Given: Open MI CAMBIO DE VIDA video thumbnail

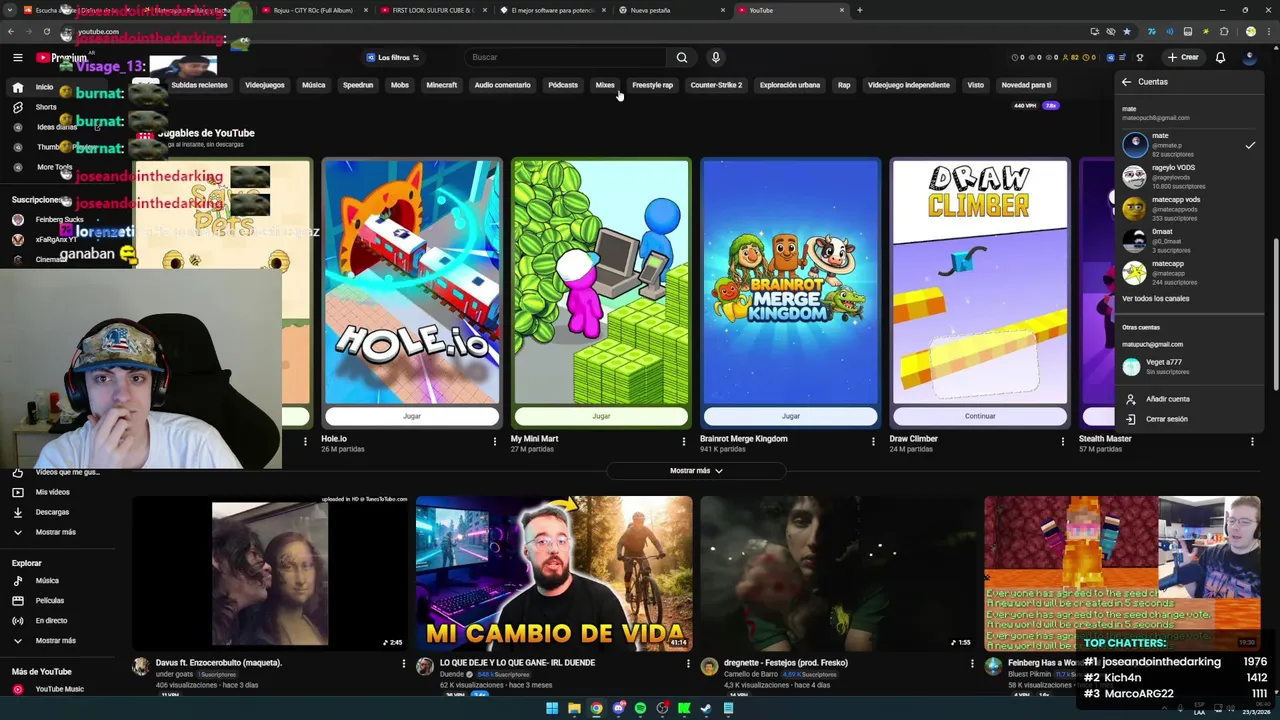Looking at the screenshot, I should (554, 573).
